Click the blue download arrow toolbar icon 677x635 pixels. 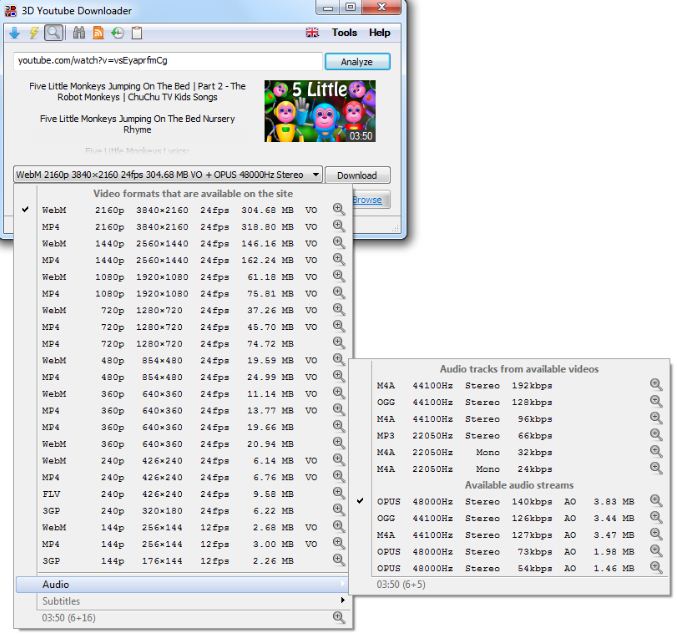14,33
